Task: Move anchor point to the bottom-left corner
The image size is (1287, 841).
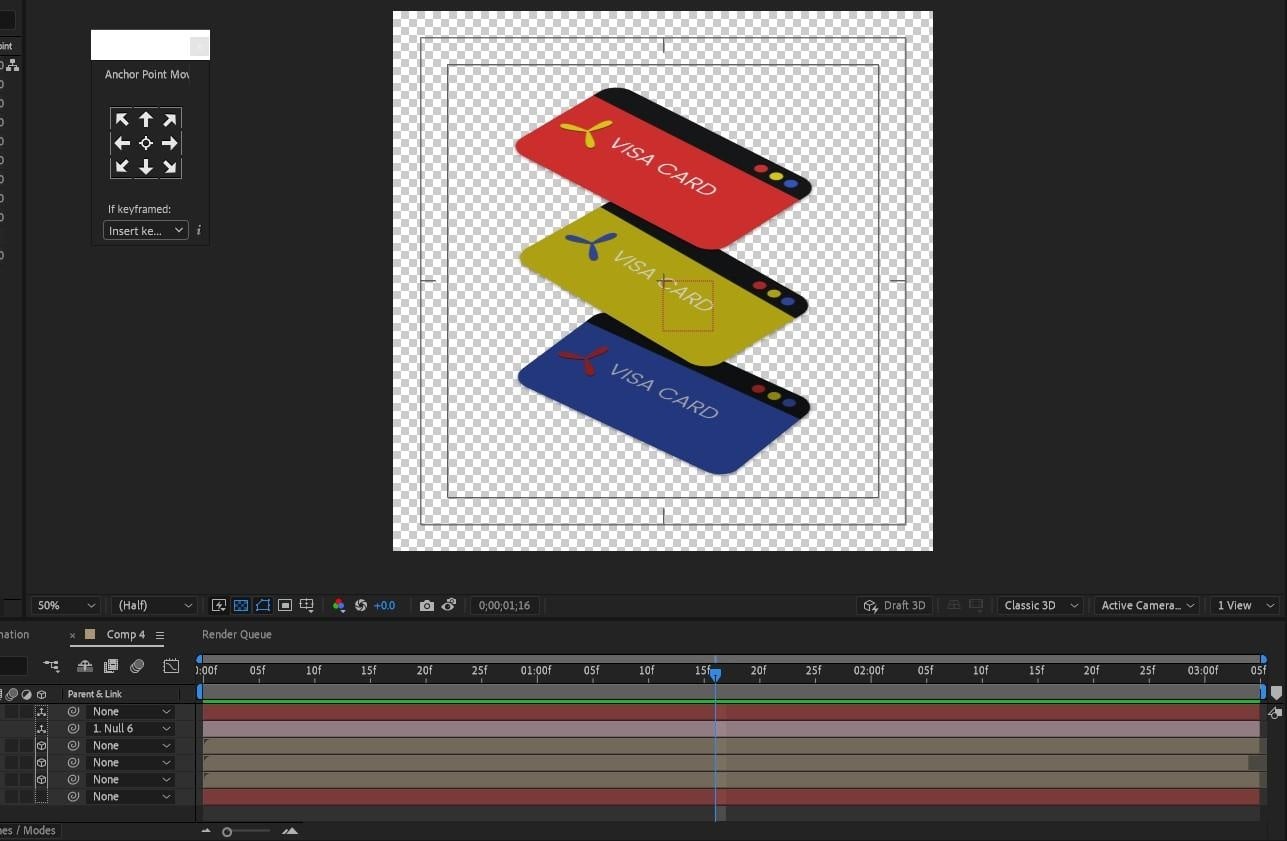Action: click(x=122, y=167)
